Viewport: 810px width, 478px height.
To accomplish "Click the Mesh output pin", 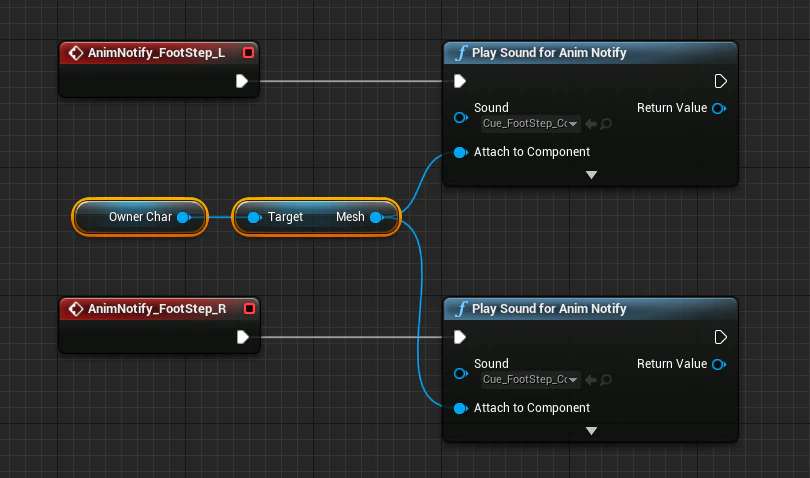I will 377,218.
